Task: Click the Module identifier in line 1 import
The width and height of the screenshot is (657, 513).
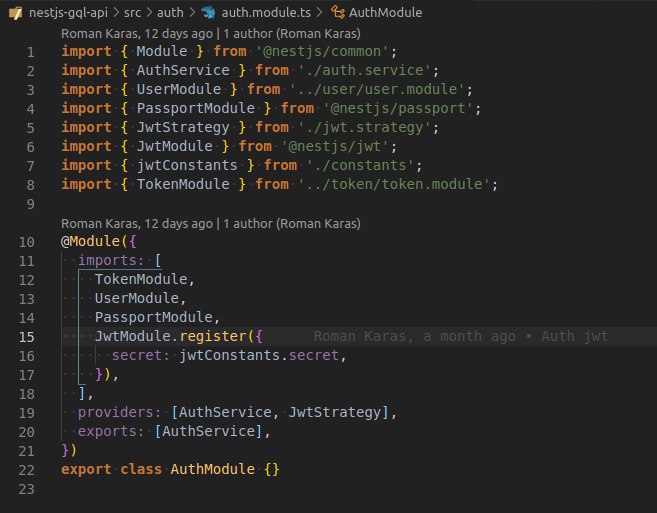Action: [162, 52]
